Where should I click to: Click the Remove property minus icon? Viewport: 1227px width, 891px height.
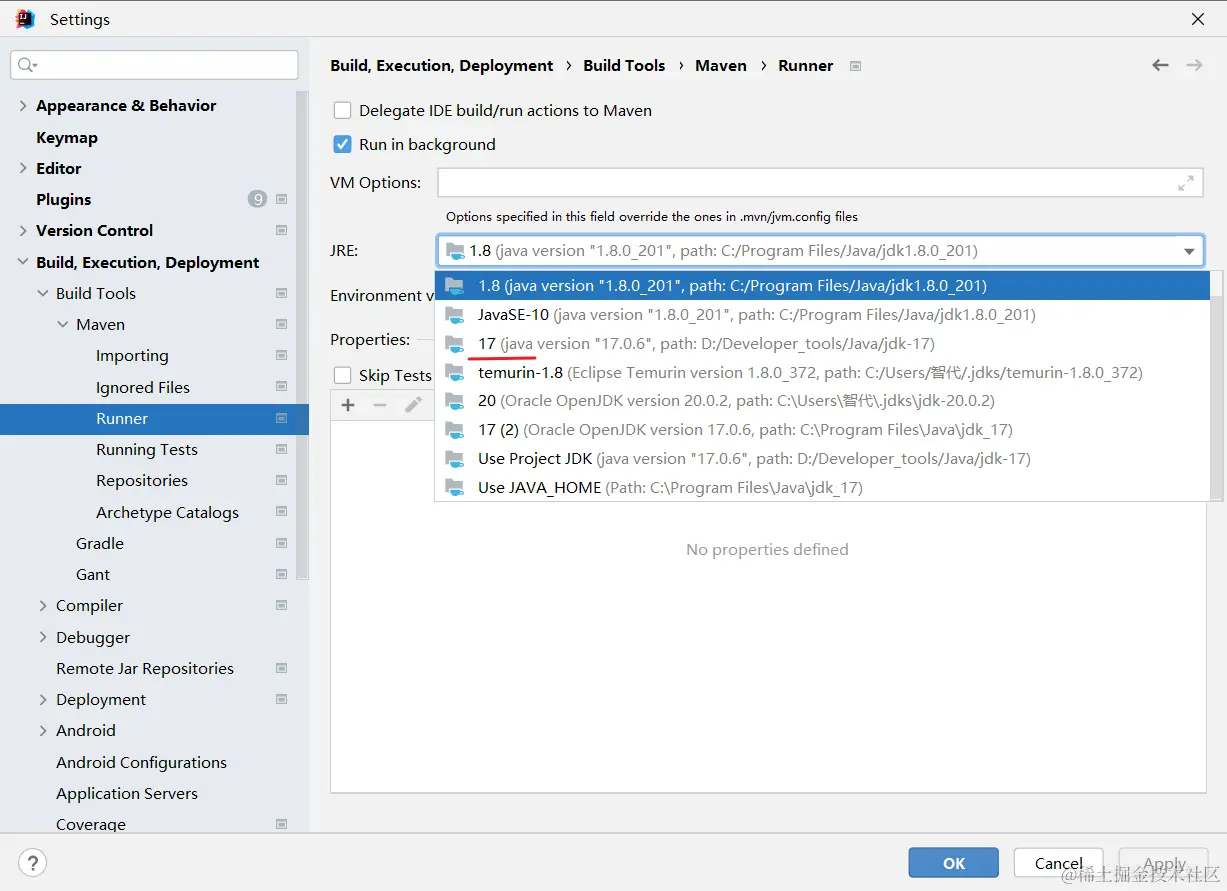(380, 405)
